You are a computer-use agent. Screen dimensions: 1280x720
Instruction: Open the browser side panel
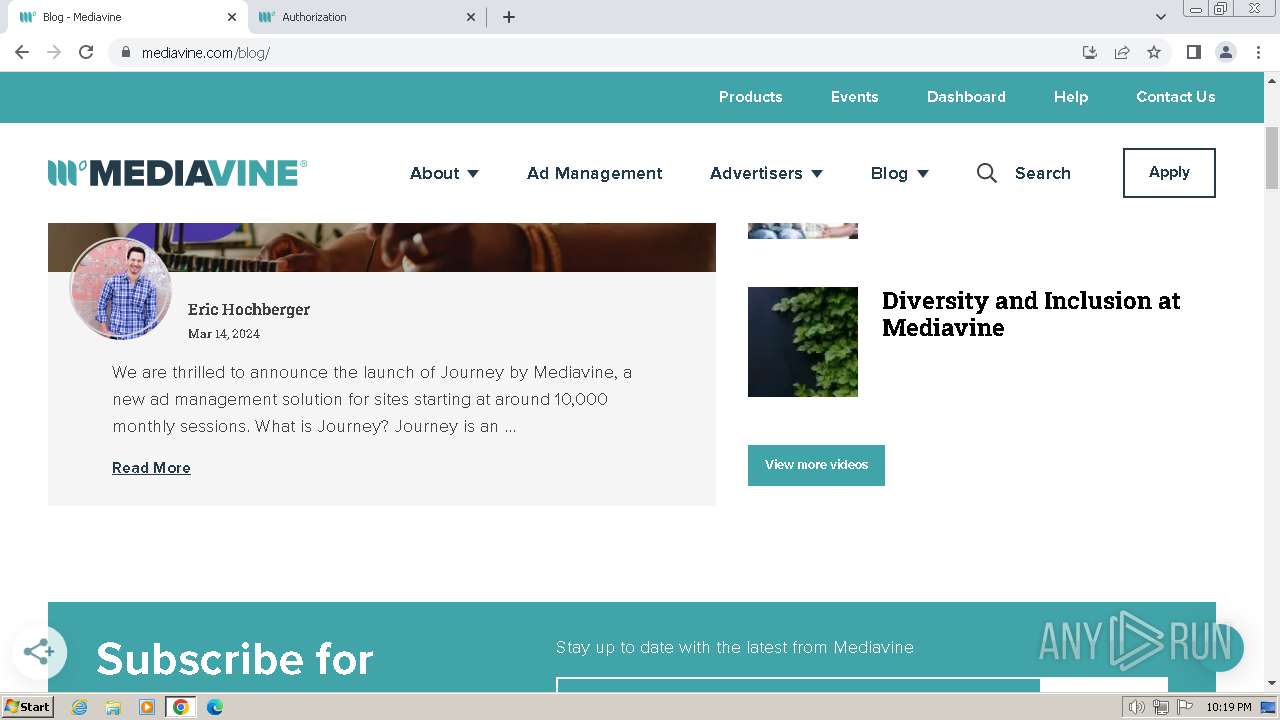tap(1193, 52)
